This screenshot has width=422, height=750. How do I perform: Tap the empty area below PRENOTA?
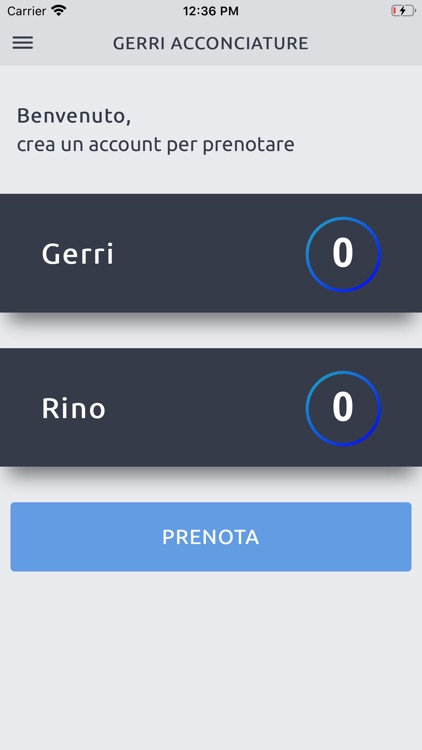click(211, 660)
